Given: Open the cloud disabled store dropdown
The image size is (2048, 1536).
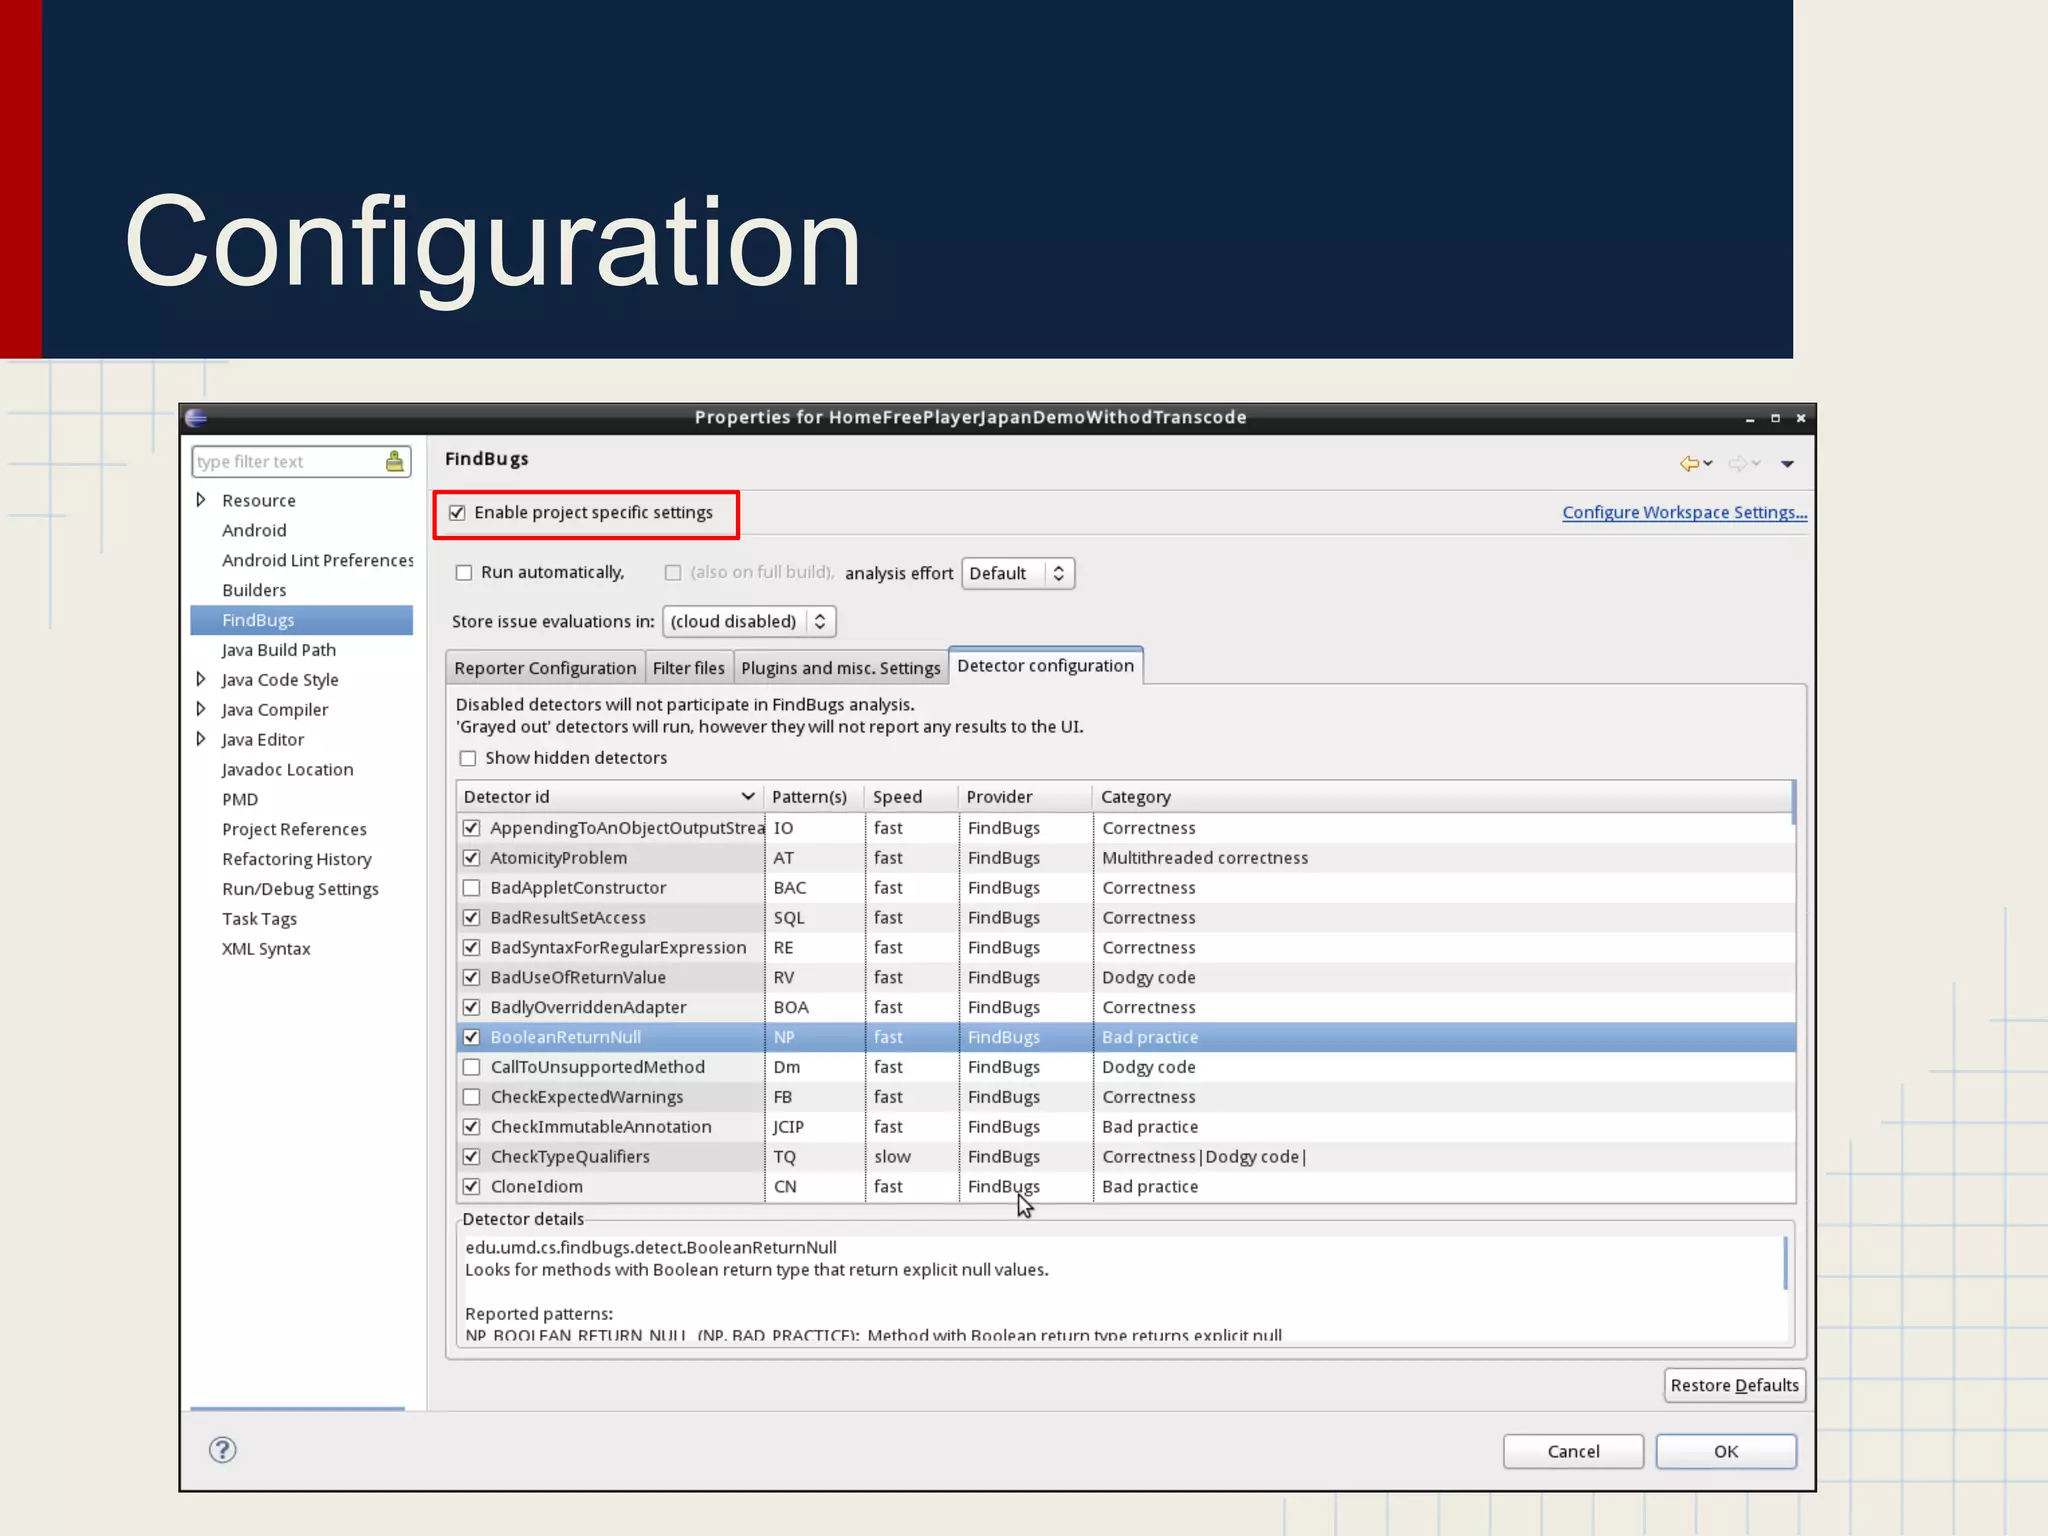Looking at the screenshot, I should pos(748,621).
